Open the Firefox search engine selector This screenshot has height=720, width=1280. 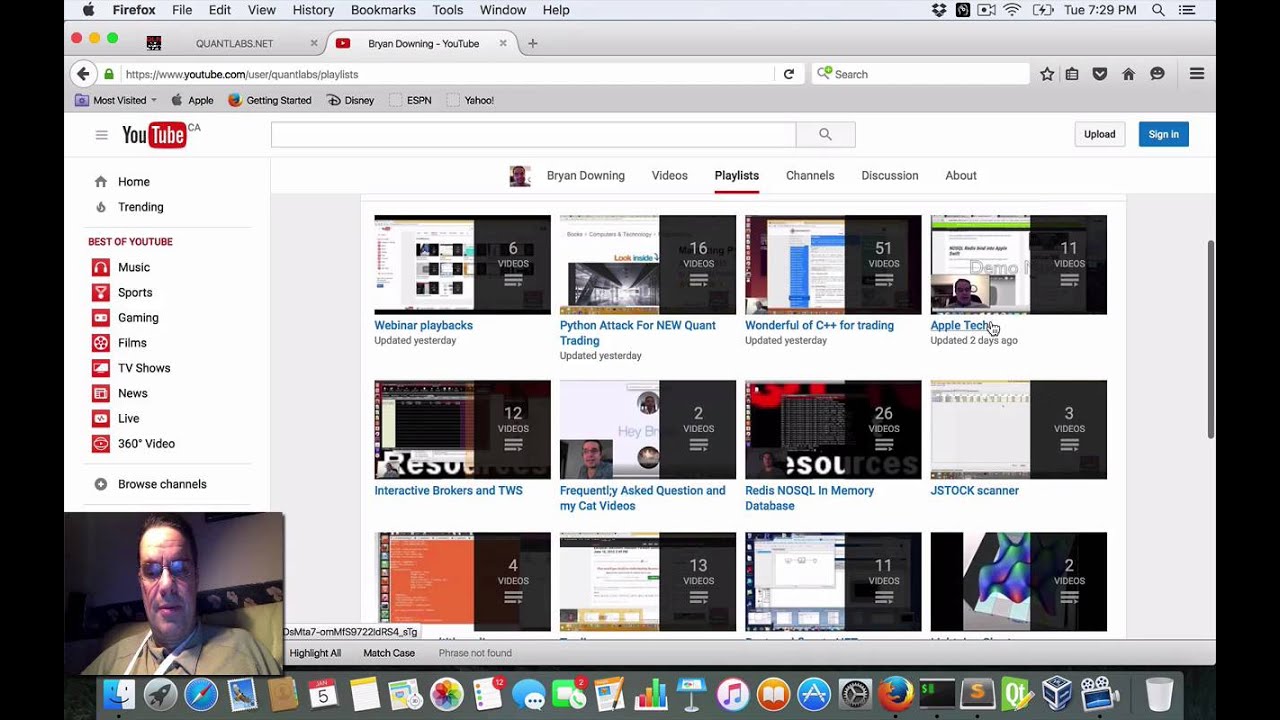(x=825, y=73)
